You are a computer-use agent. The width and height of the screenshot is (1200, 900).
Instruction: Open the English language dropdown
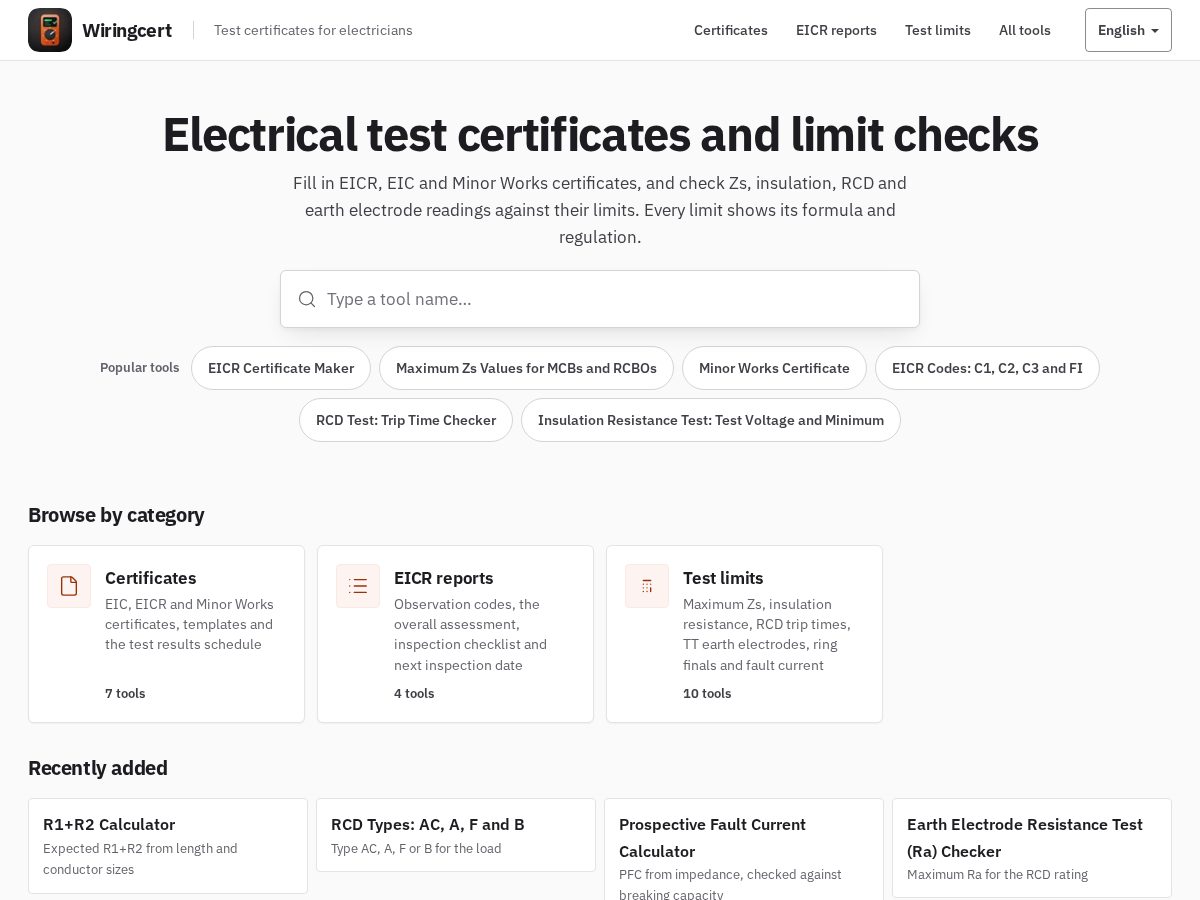point(1128,30)
